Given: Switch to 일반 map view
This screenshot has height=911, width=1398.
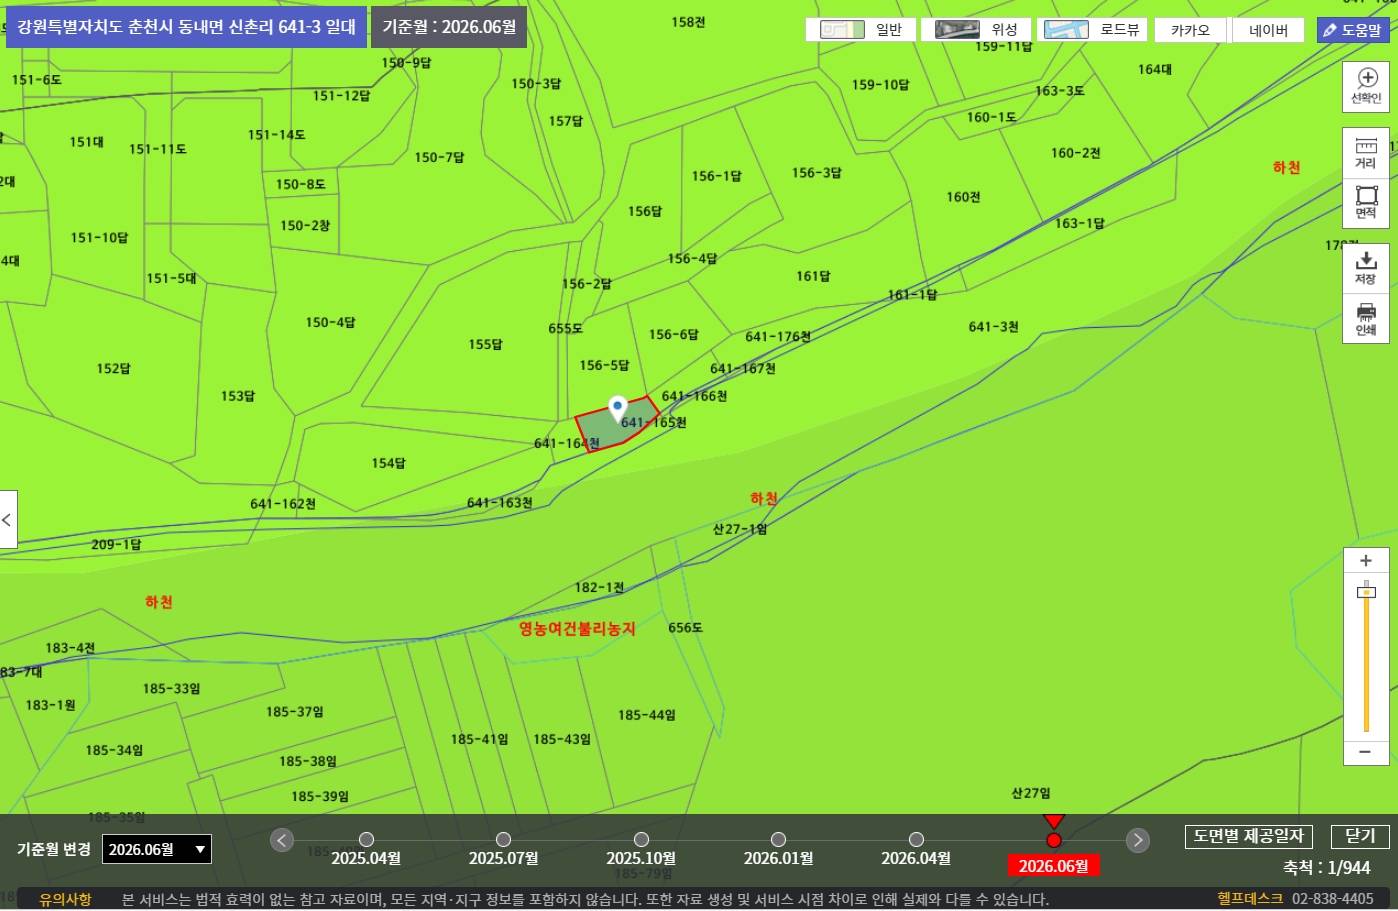Looking at the screenshot, I should [x=863, y=30].
